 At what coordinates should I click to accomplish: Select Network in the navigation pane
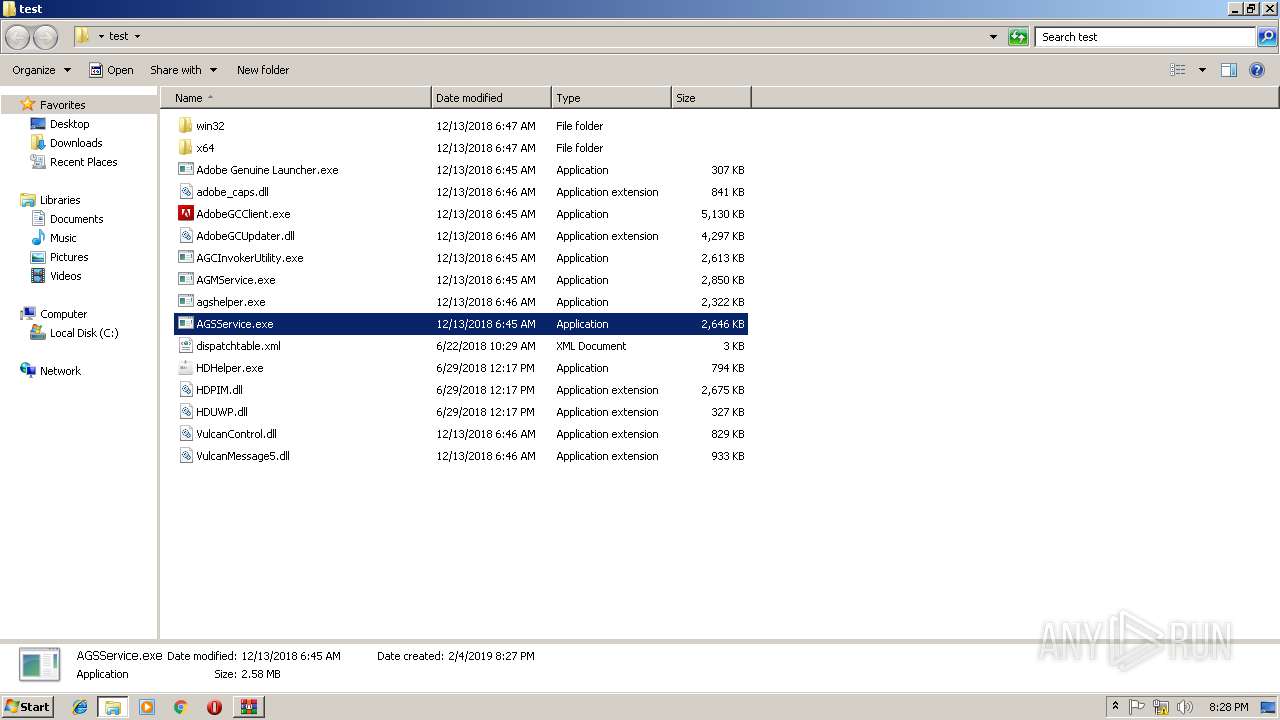tap(60, 371)
